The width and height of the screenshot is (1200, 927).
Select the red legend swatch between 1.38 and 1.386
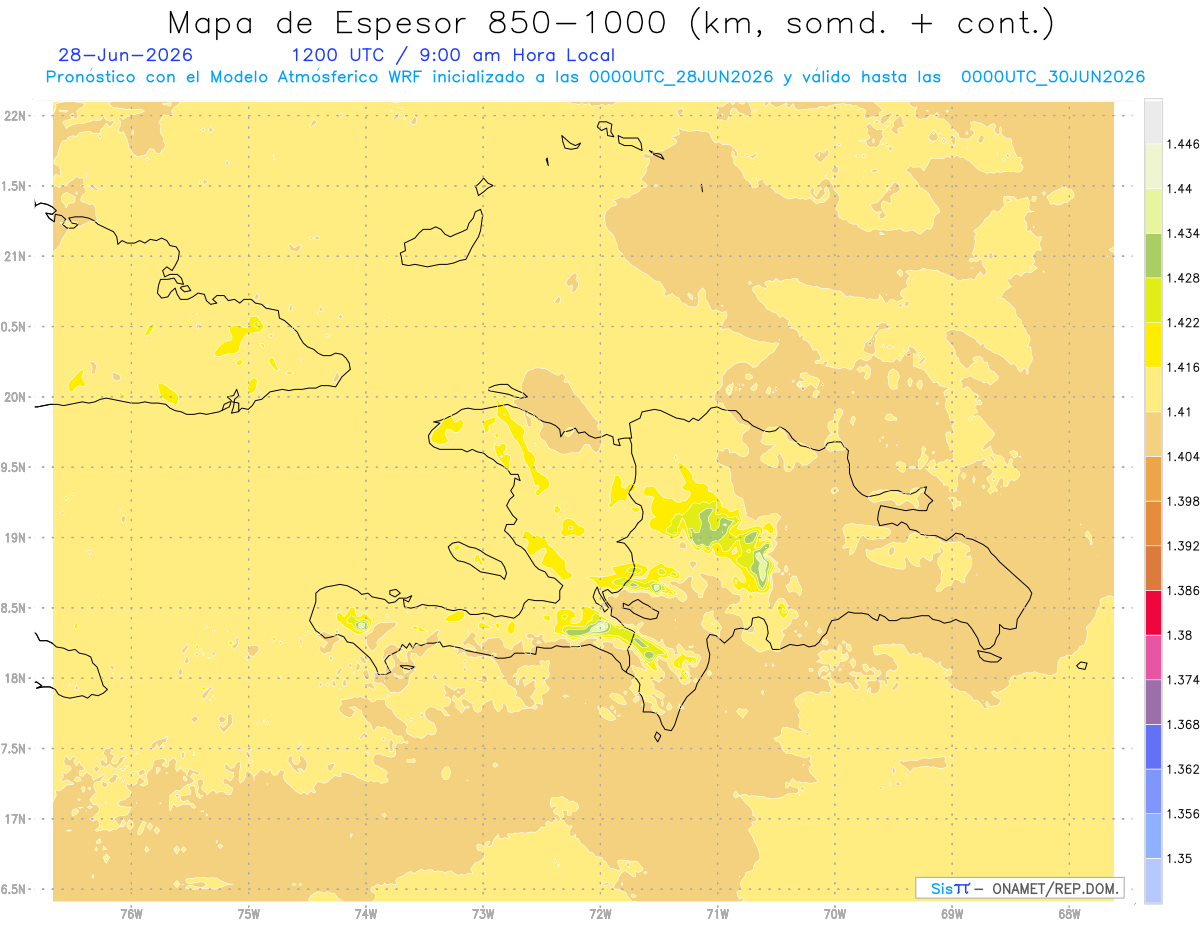tap(1153, 612)
